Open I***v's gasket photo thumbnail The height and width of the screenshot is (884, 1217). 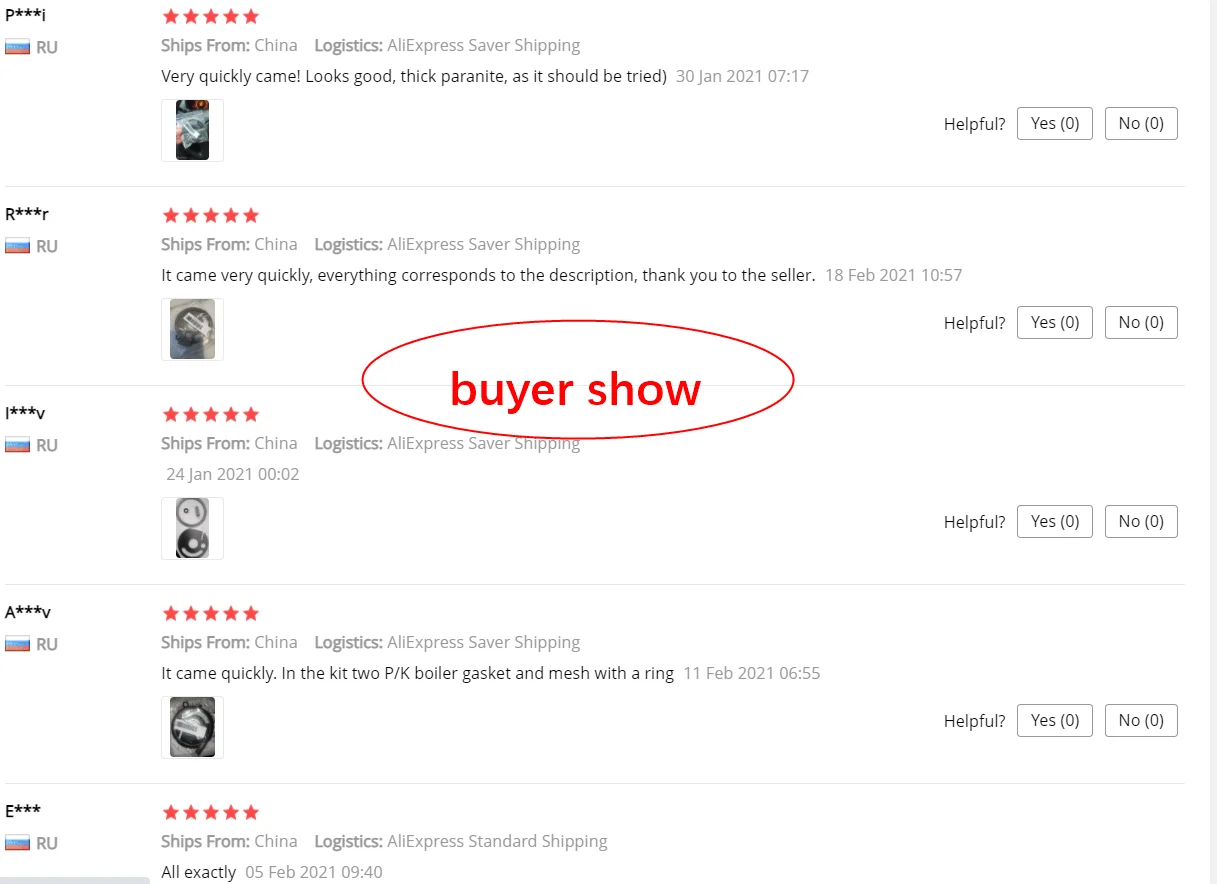pos(192,528)
